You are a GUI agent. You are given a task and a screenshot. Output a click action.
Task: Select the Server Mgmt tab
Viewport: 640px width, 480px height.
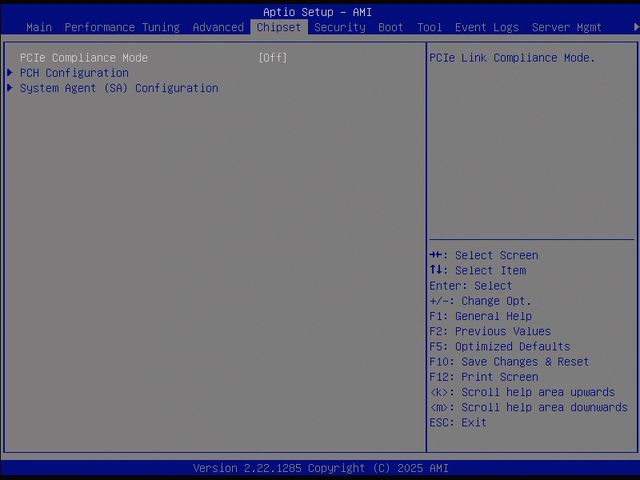567,27
